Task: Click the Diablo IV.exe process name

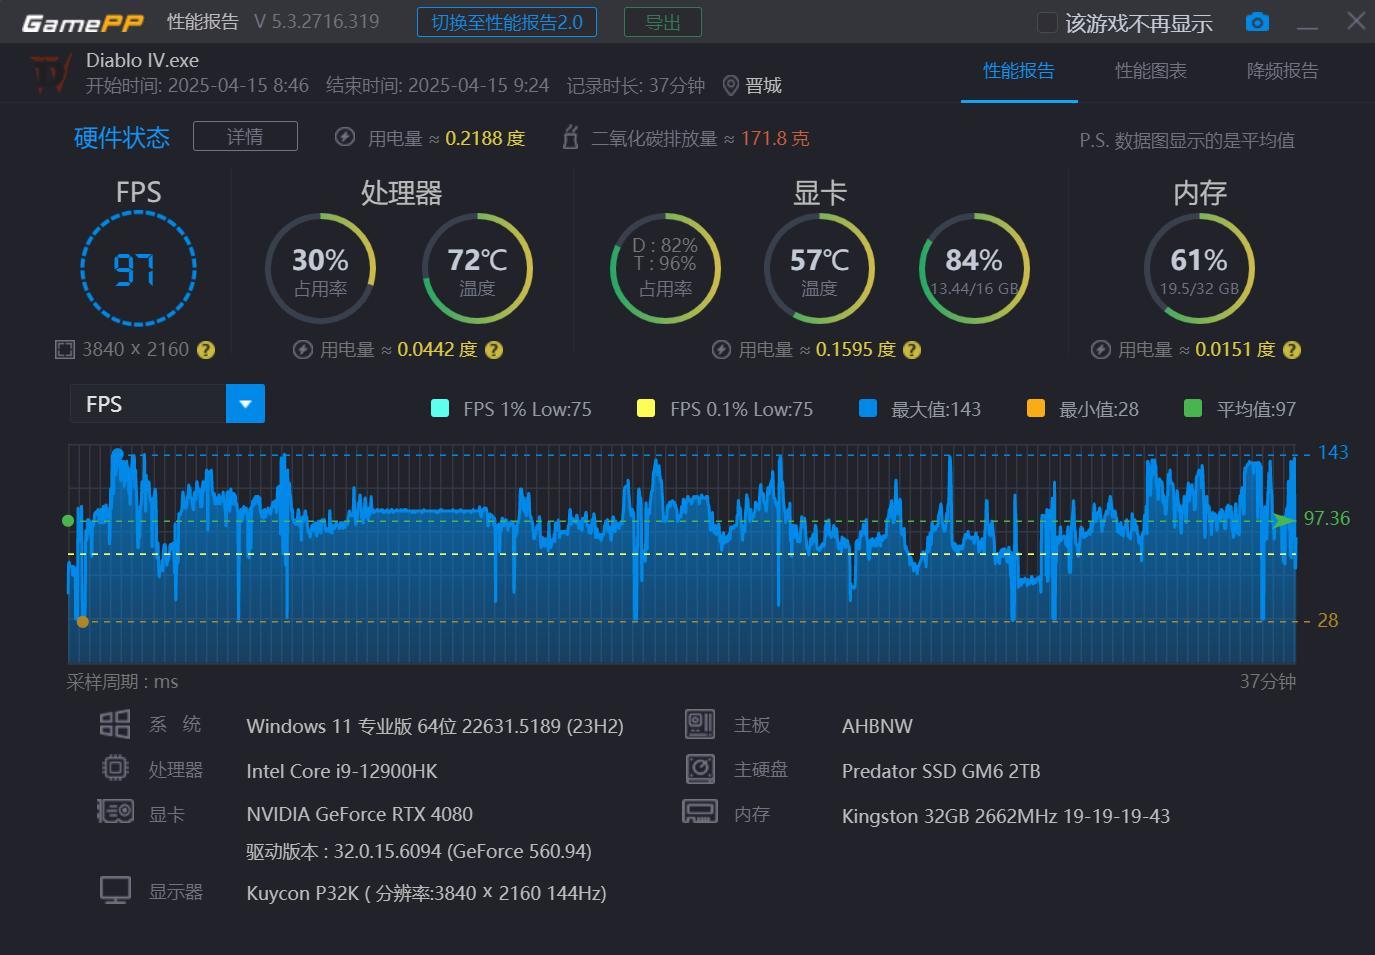Action: [143, 61]
